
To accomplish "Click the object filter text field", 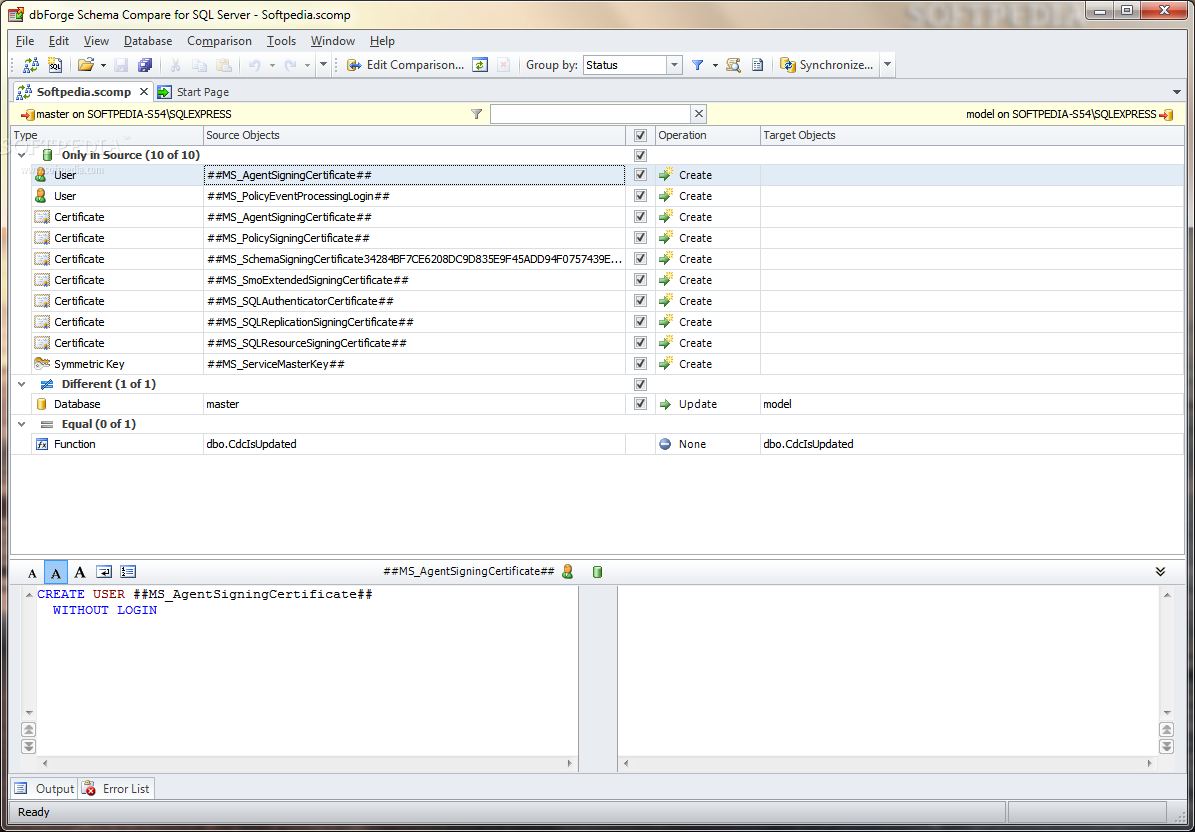I will coord(591,114).
